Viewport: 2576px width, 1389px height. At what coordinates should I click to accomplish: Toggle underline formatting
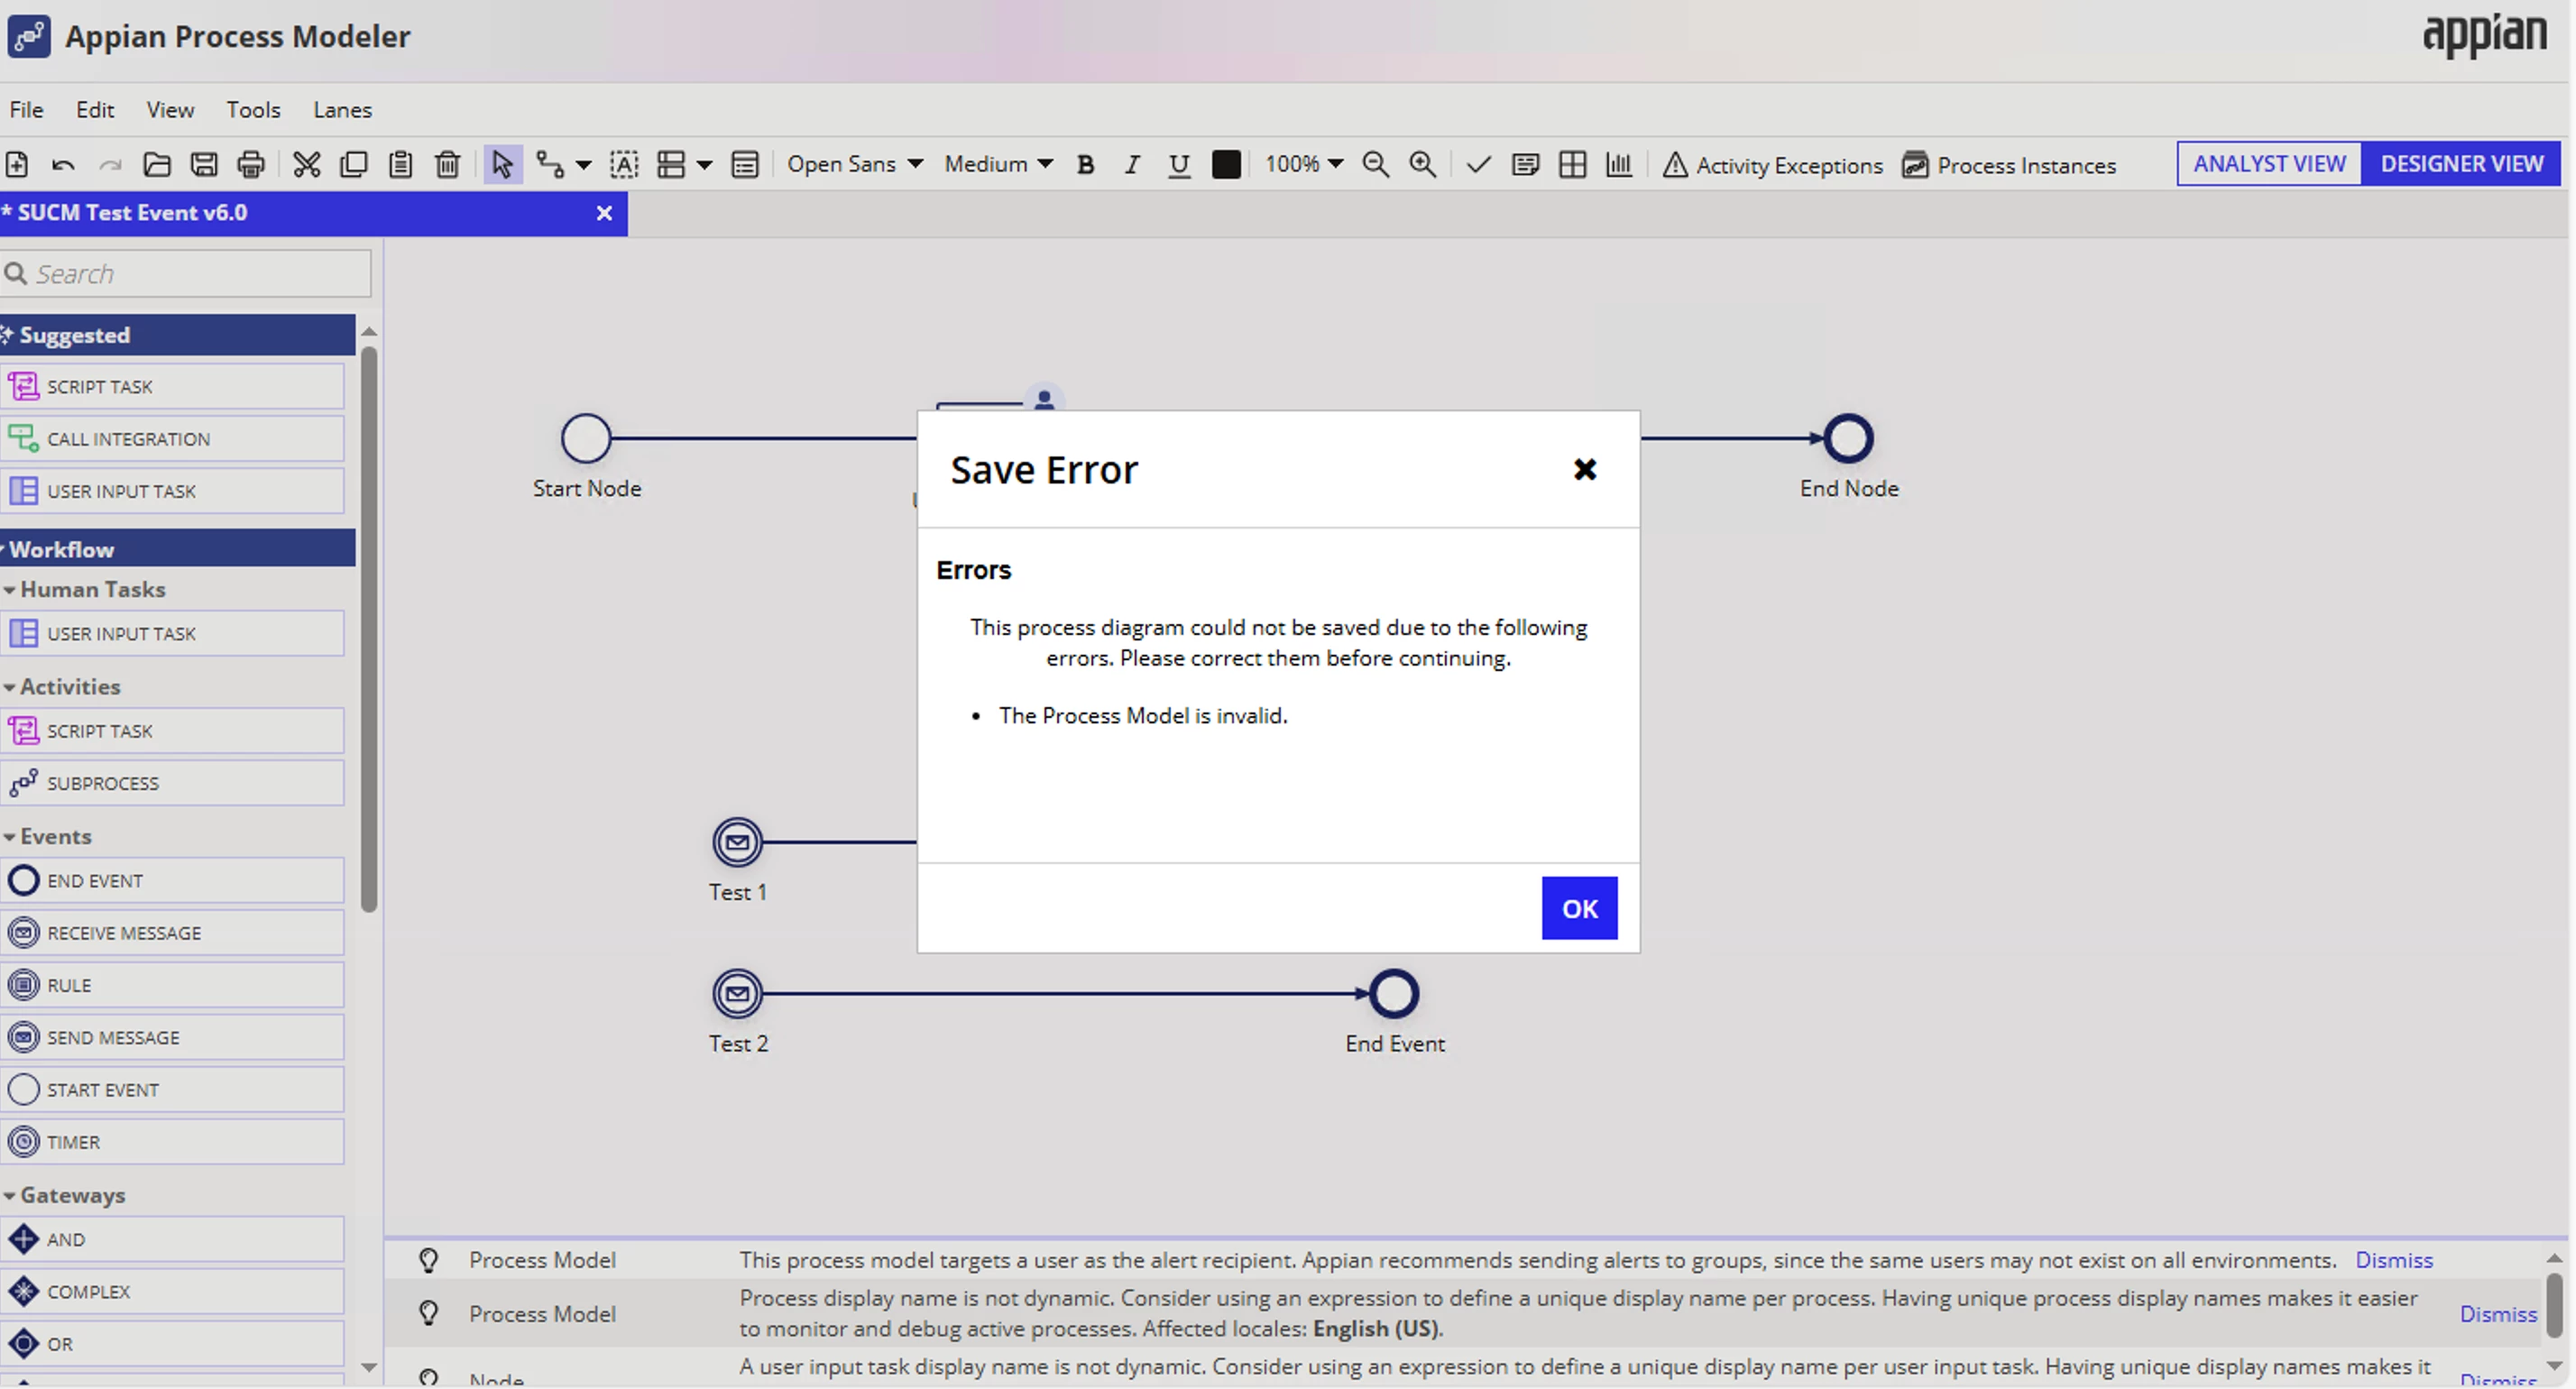pos(1179,164)
